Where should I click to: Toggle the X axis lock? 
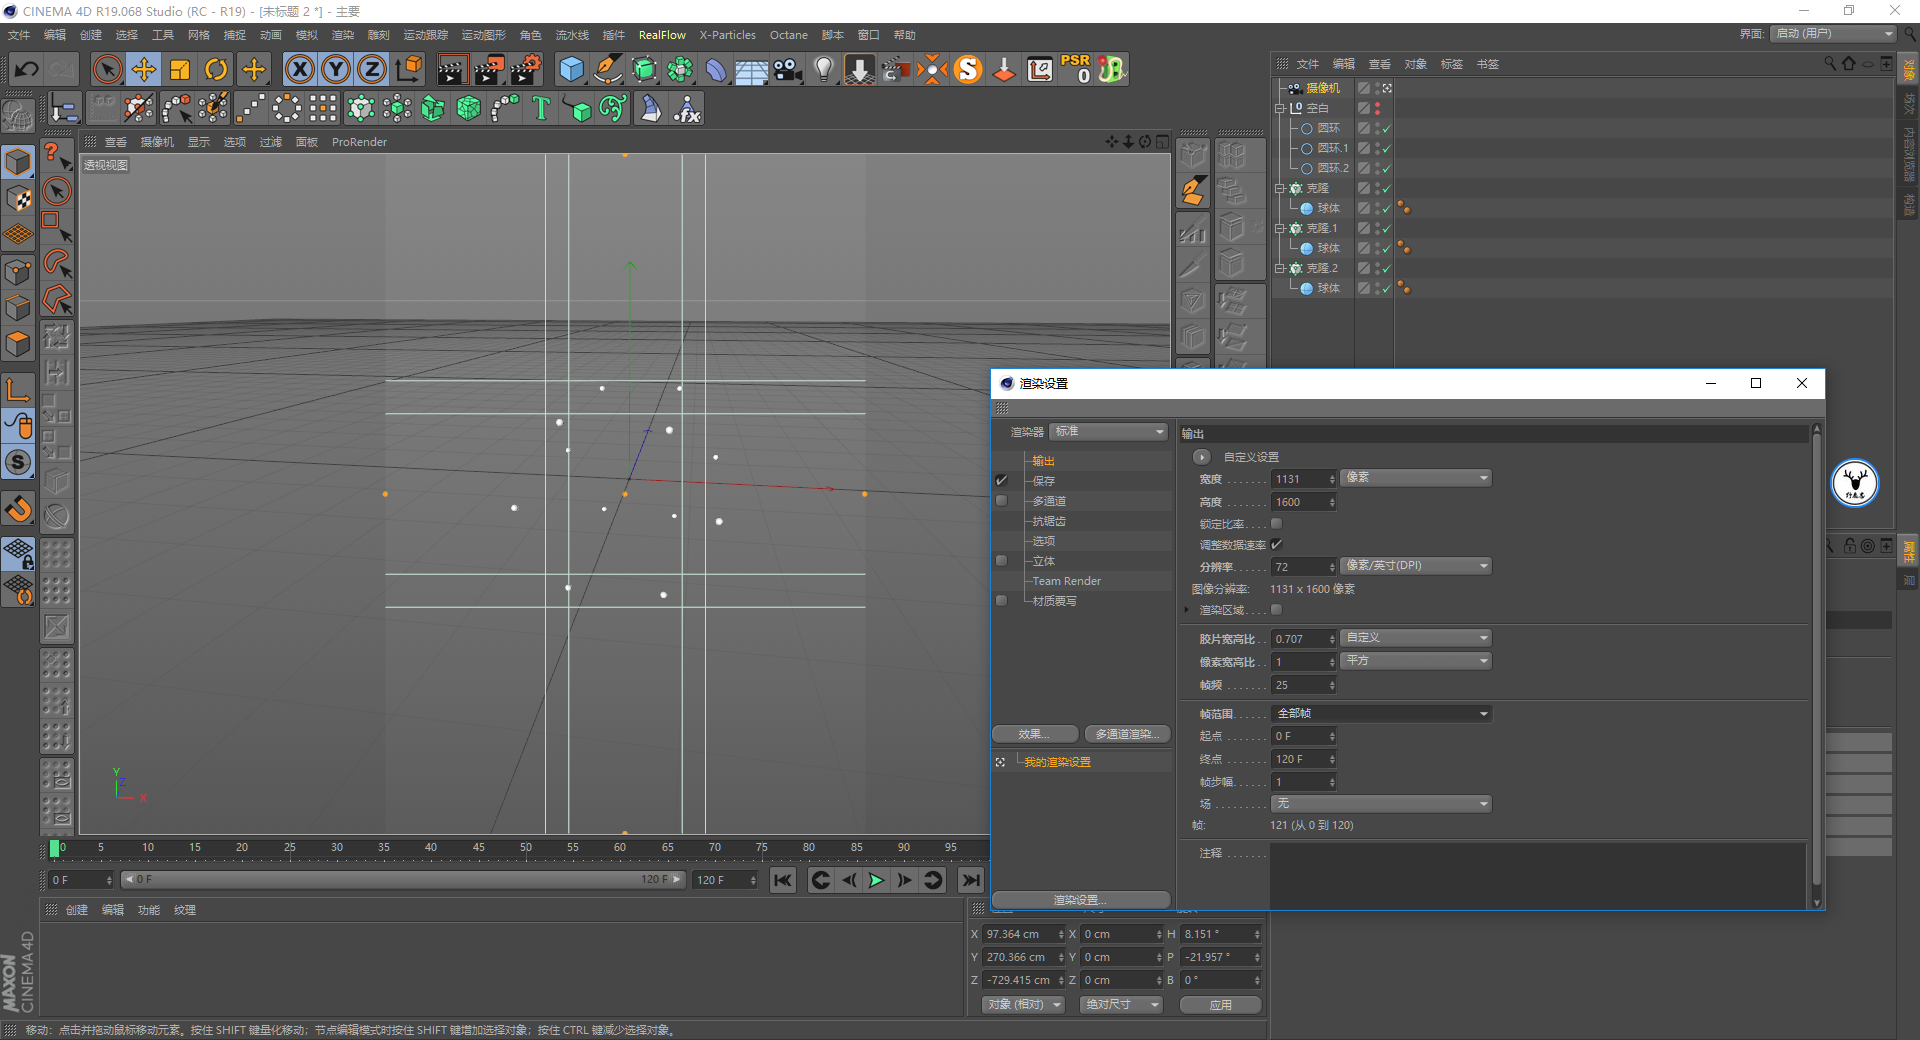coord(299,69)
